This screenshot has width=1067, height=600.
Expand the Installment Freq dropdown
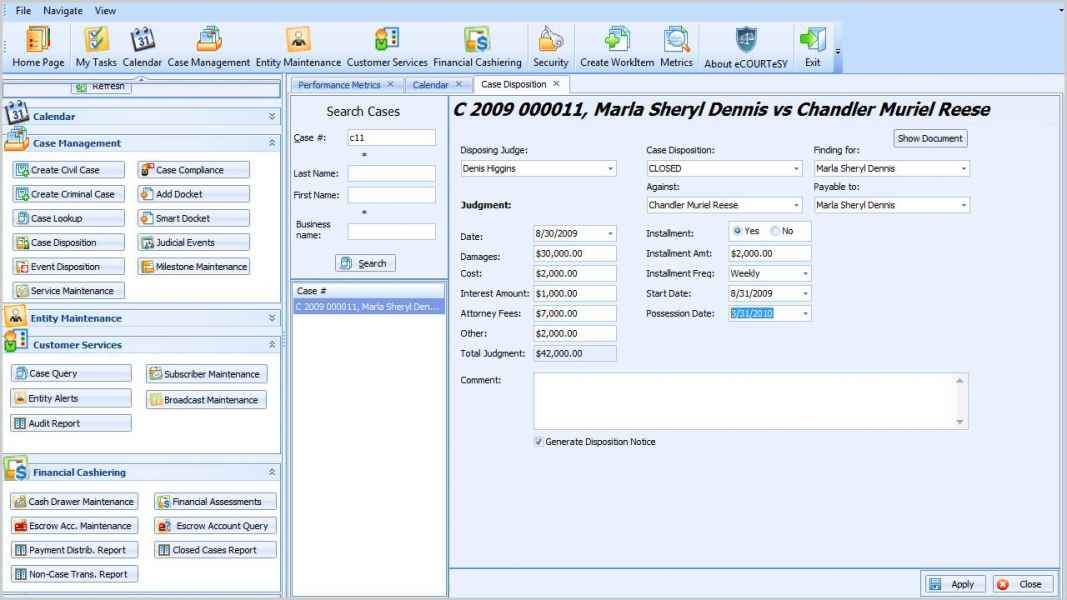[803, 272]
